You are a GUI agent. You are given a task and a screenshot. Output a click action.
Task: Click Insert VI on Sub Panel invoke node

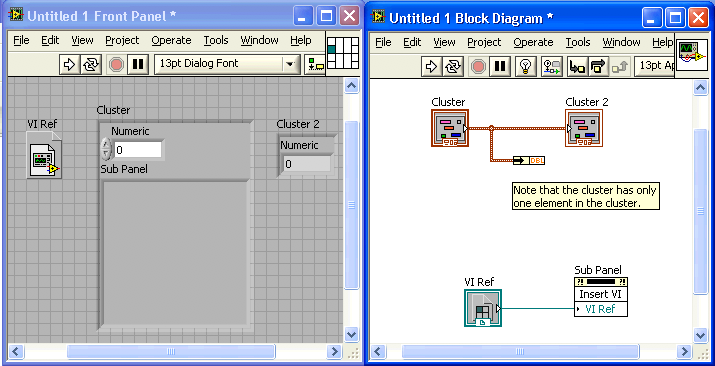[x=601, y=294]
